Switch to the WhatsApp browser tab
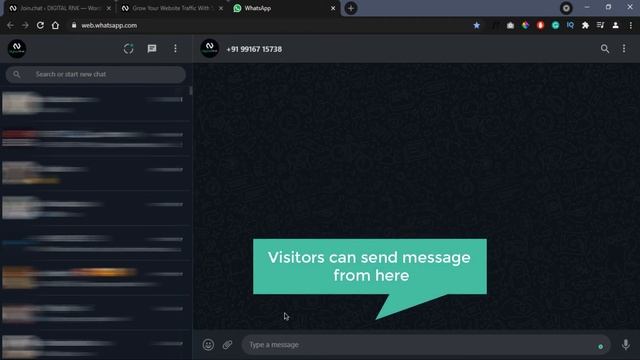This screenshot has height=360, width=640. (284, 8)
